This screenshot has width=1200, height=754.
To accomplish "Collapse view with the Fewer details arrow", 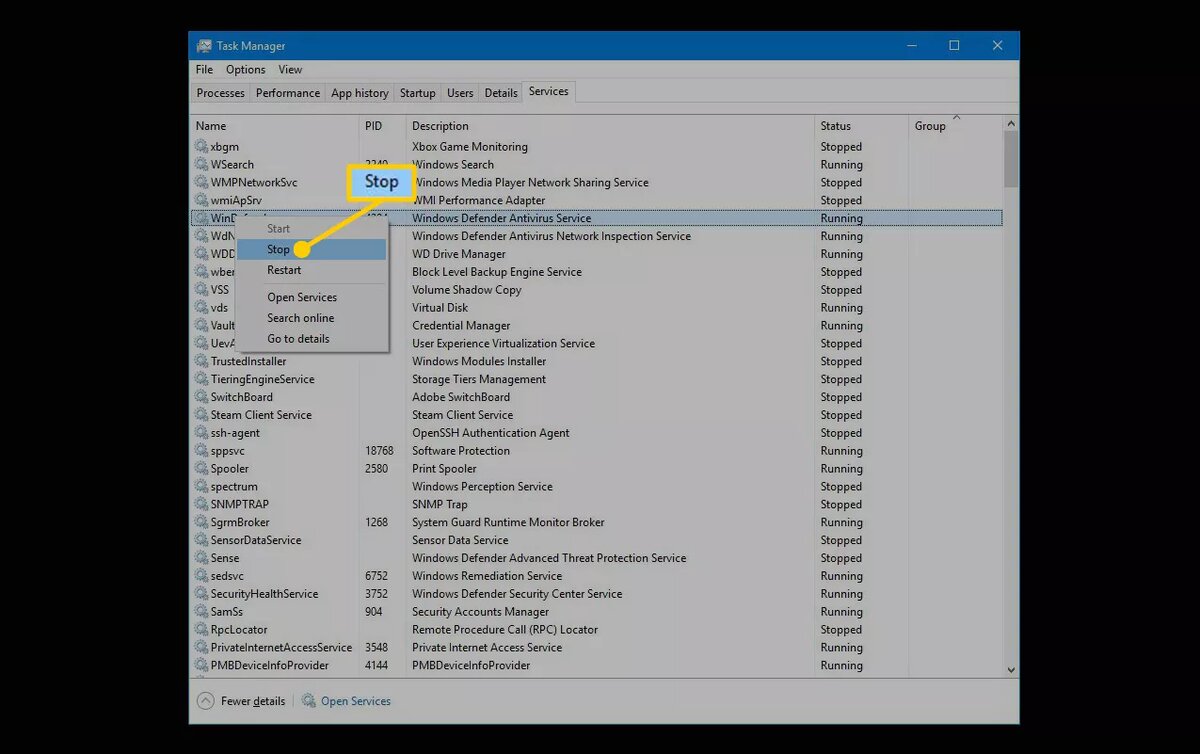I will (205, 701).
